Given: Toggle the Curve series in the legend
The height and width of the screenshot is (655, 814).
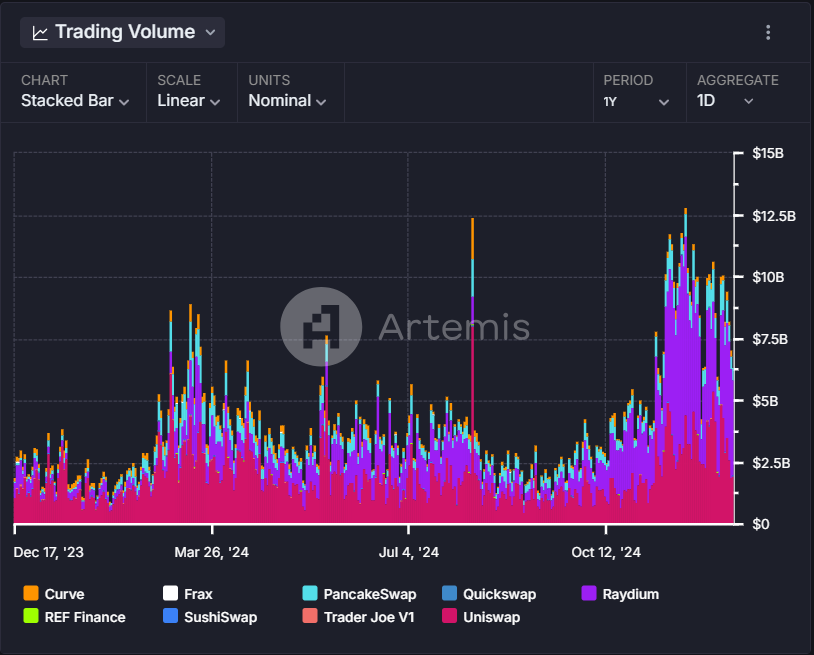Looking at the screenshot, I should 64,594.
